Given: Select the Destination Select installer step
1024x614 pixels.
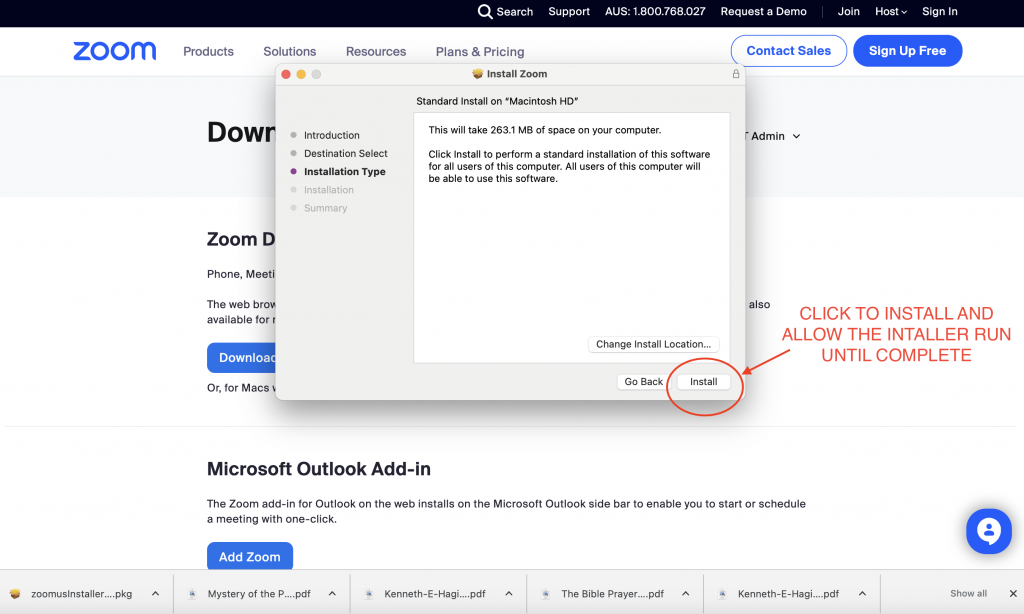Looking at the screenshot, I should pyautogui.click(x=345, y=154).
